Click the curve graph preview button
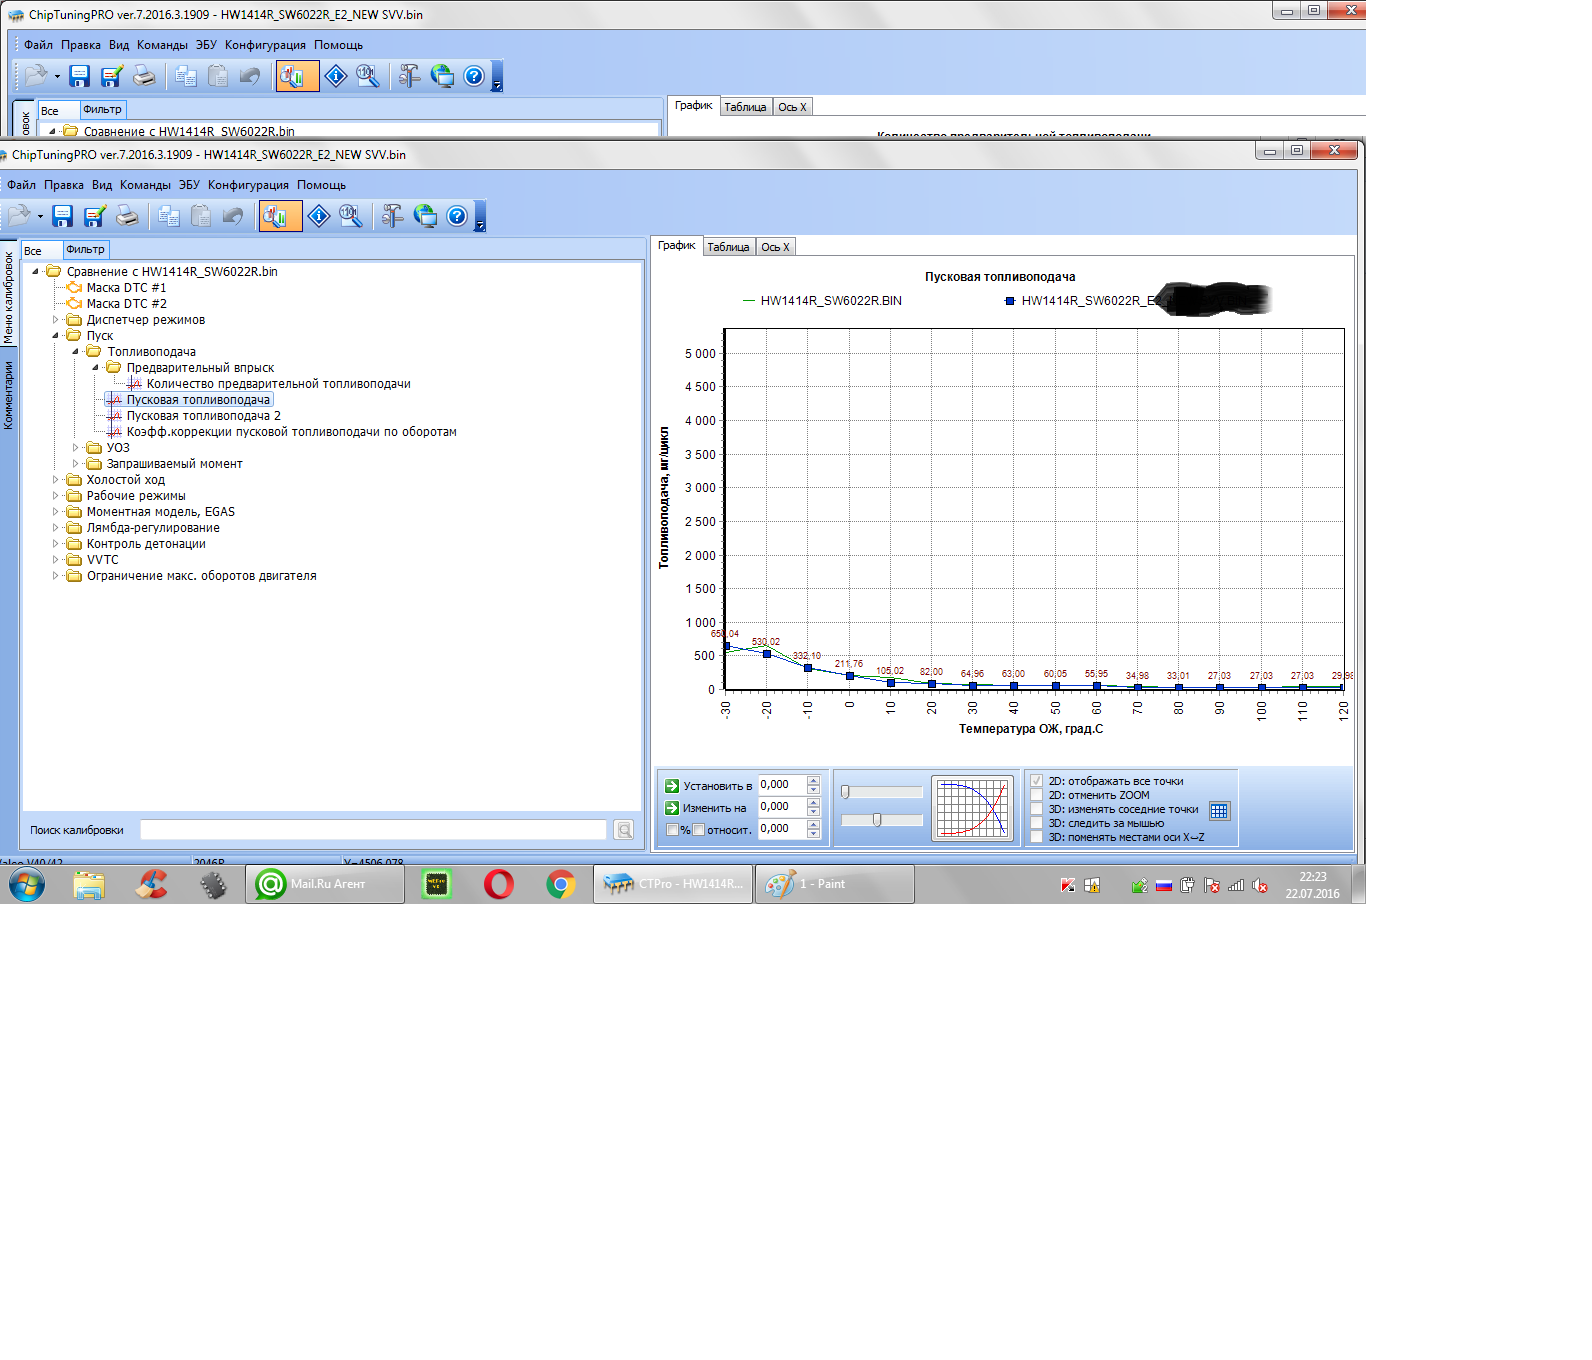 tap(972, 808)
